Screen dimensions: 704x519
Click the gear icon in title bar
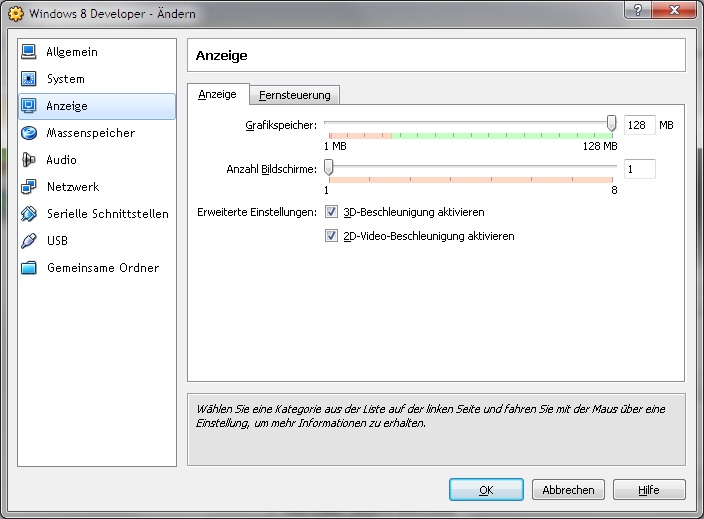pos(16,14)
